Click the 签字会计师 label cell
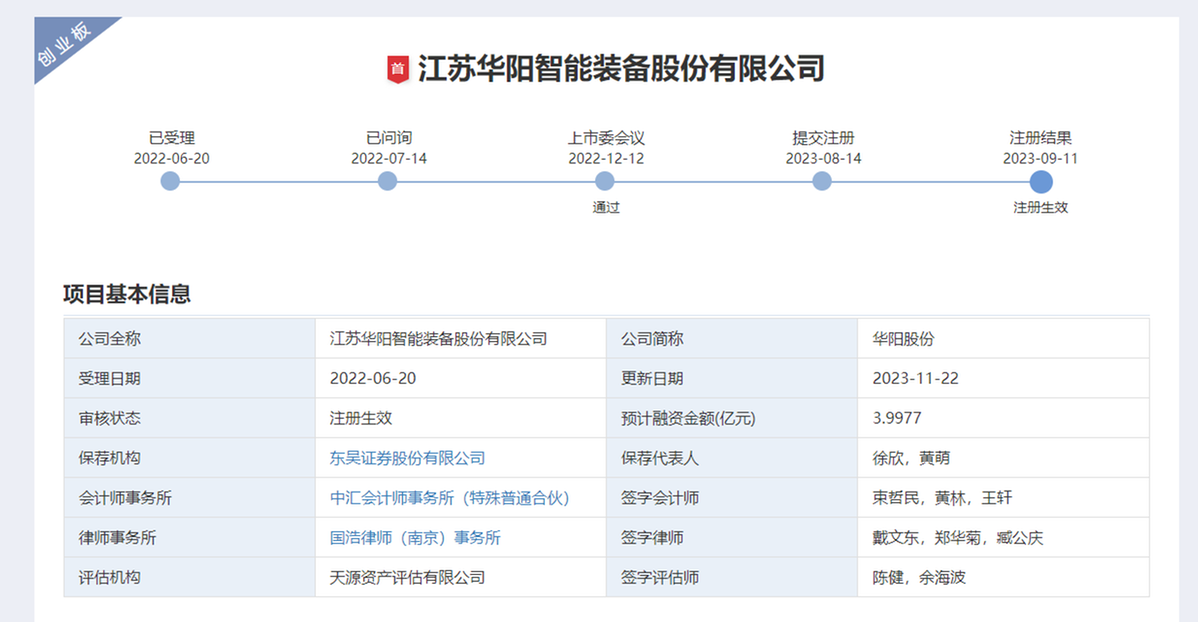This screenshot has height=622, width=1198. tap(732, 497)
